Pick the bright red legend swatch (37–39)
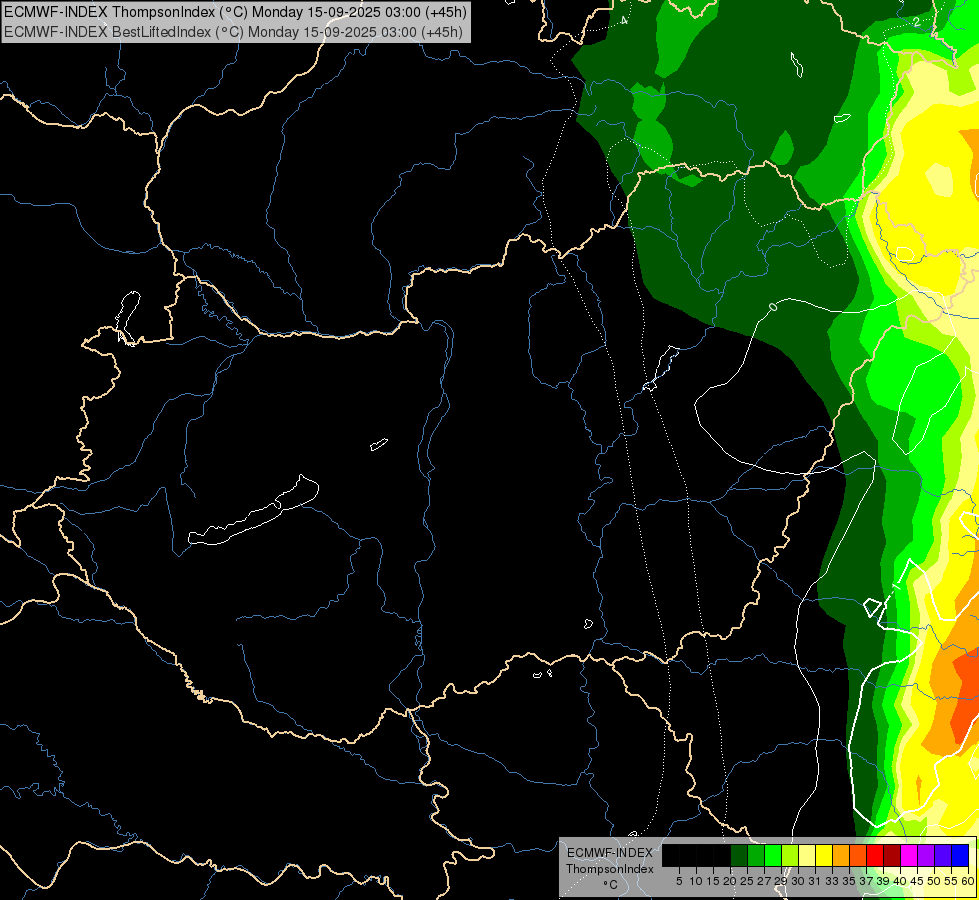 (x=875, y=855)
